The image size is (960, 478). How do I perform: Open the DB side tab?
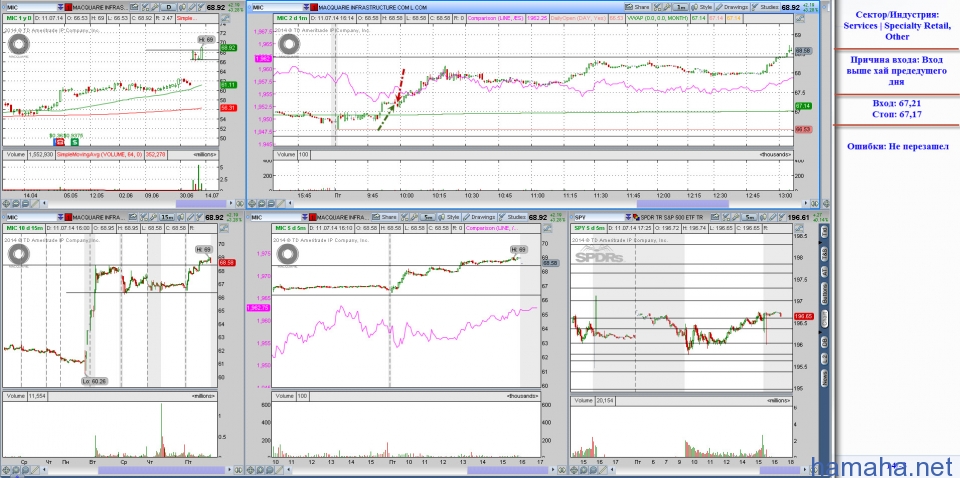[825, 340]
